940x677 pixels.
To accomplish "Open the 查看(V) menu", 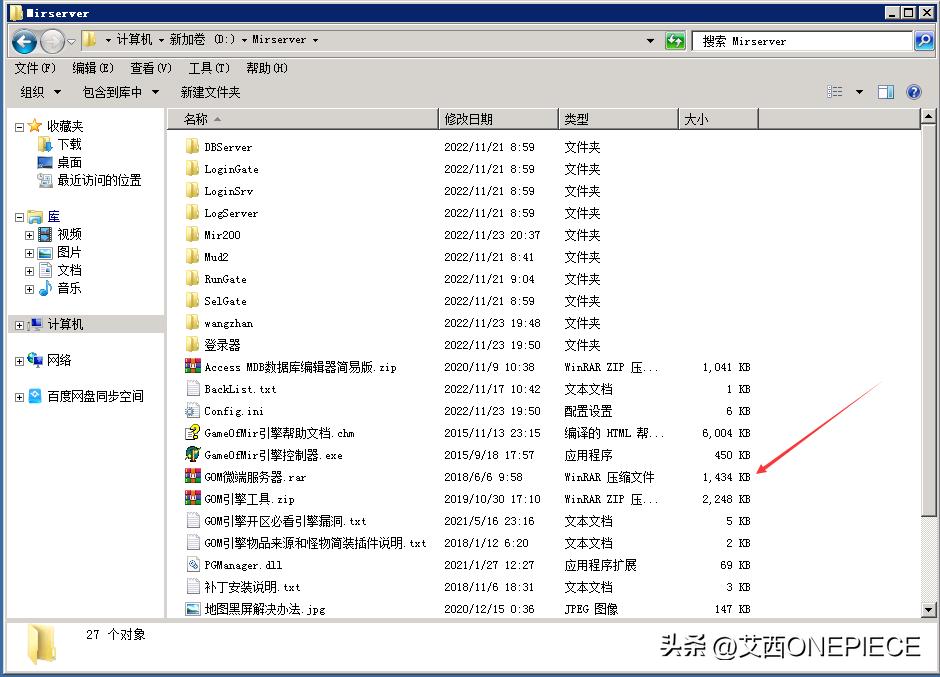I will pos(149,68).
